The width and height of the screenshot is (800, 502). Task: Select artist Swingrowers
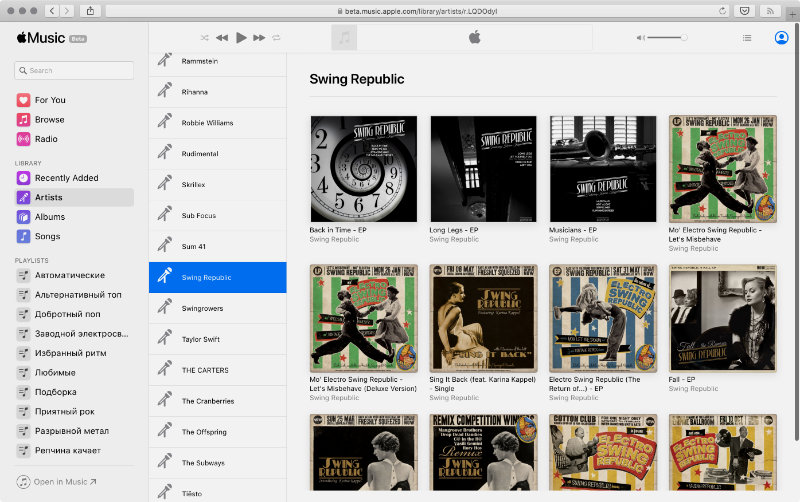[x=218, y=309]
